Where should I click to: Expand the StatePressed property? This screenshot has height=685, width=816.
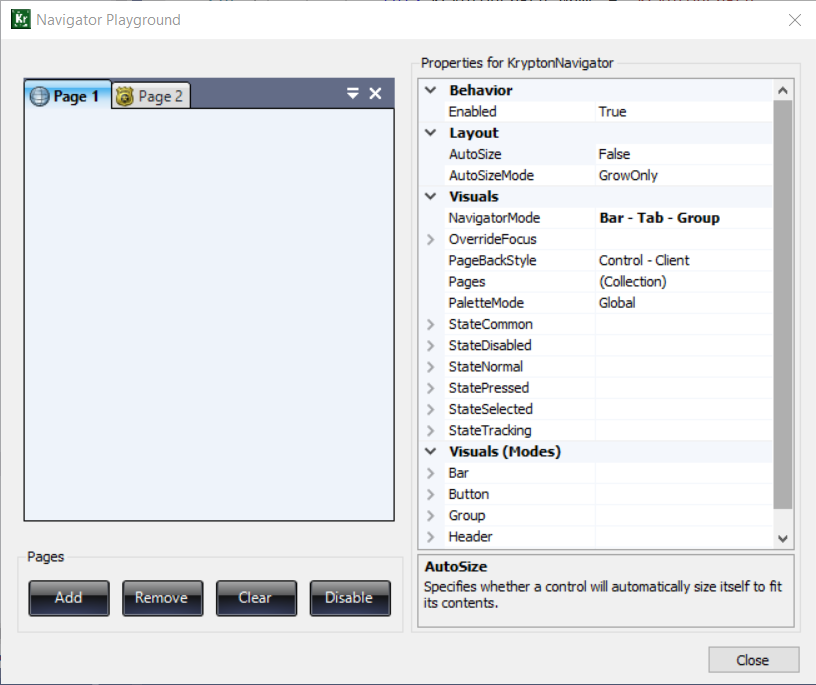click(430, 388)
